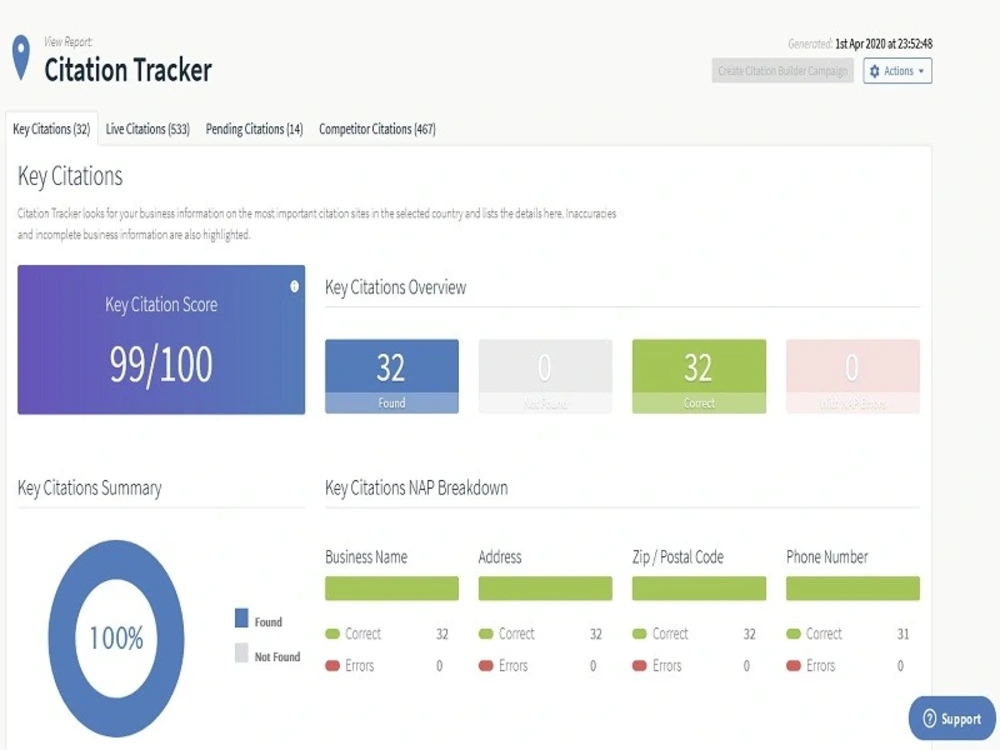Click green Correct indicator under Business Name
The width and height of the screenshot is (1000, 750).
point(332,634)
